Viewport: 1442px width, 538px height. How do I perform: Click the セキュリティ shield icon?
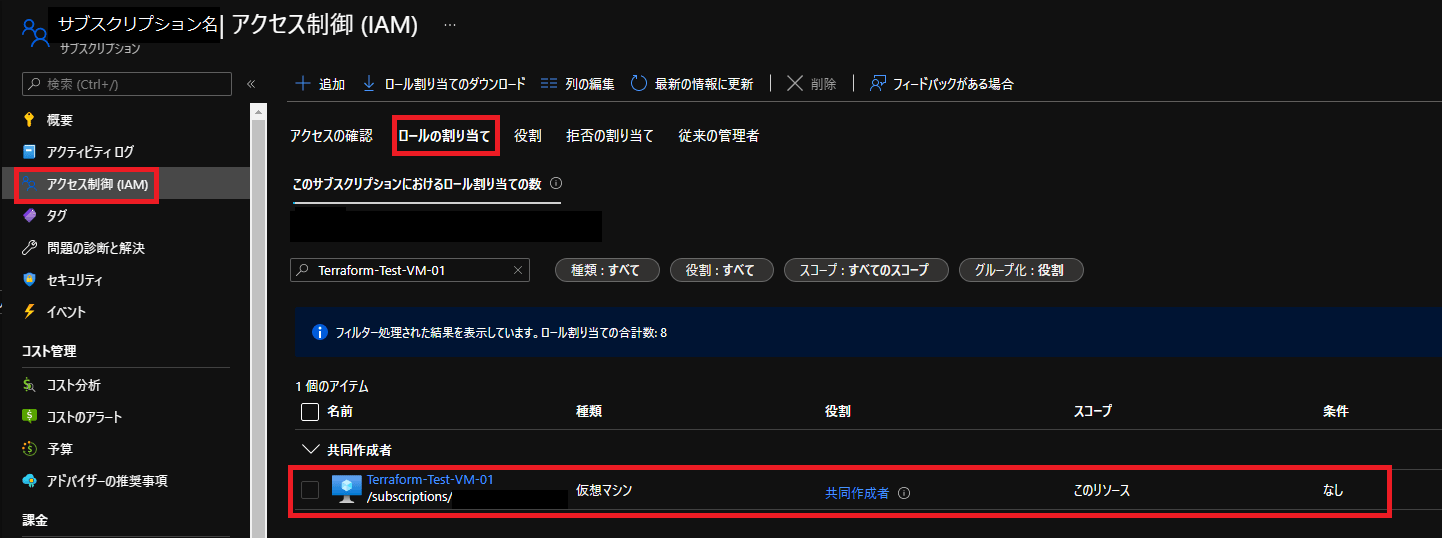coord(29,280)
